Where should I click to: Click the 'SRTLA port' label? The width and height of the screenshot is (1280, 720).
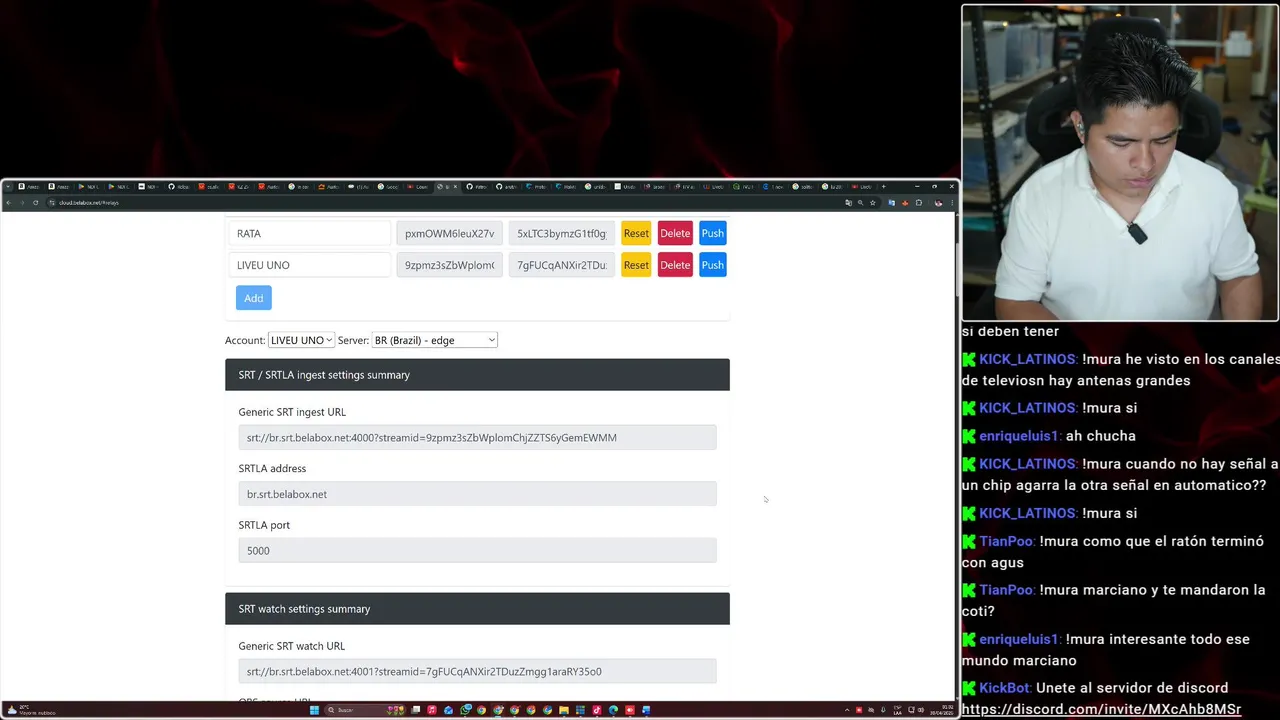point(264,525)
